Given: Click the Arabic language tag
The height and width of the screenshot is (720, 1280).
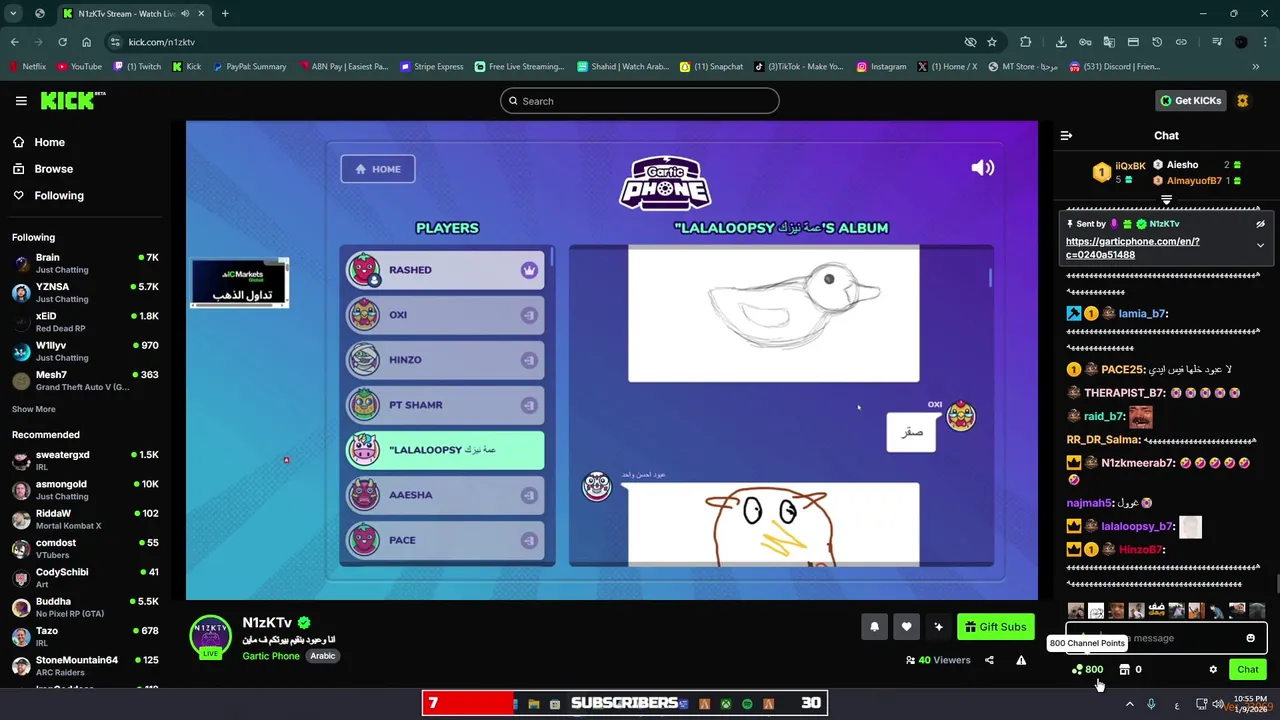Looking at the screenshot, I should coord(322,656).
